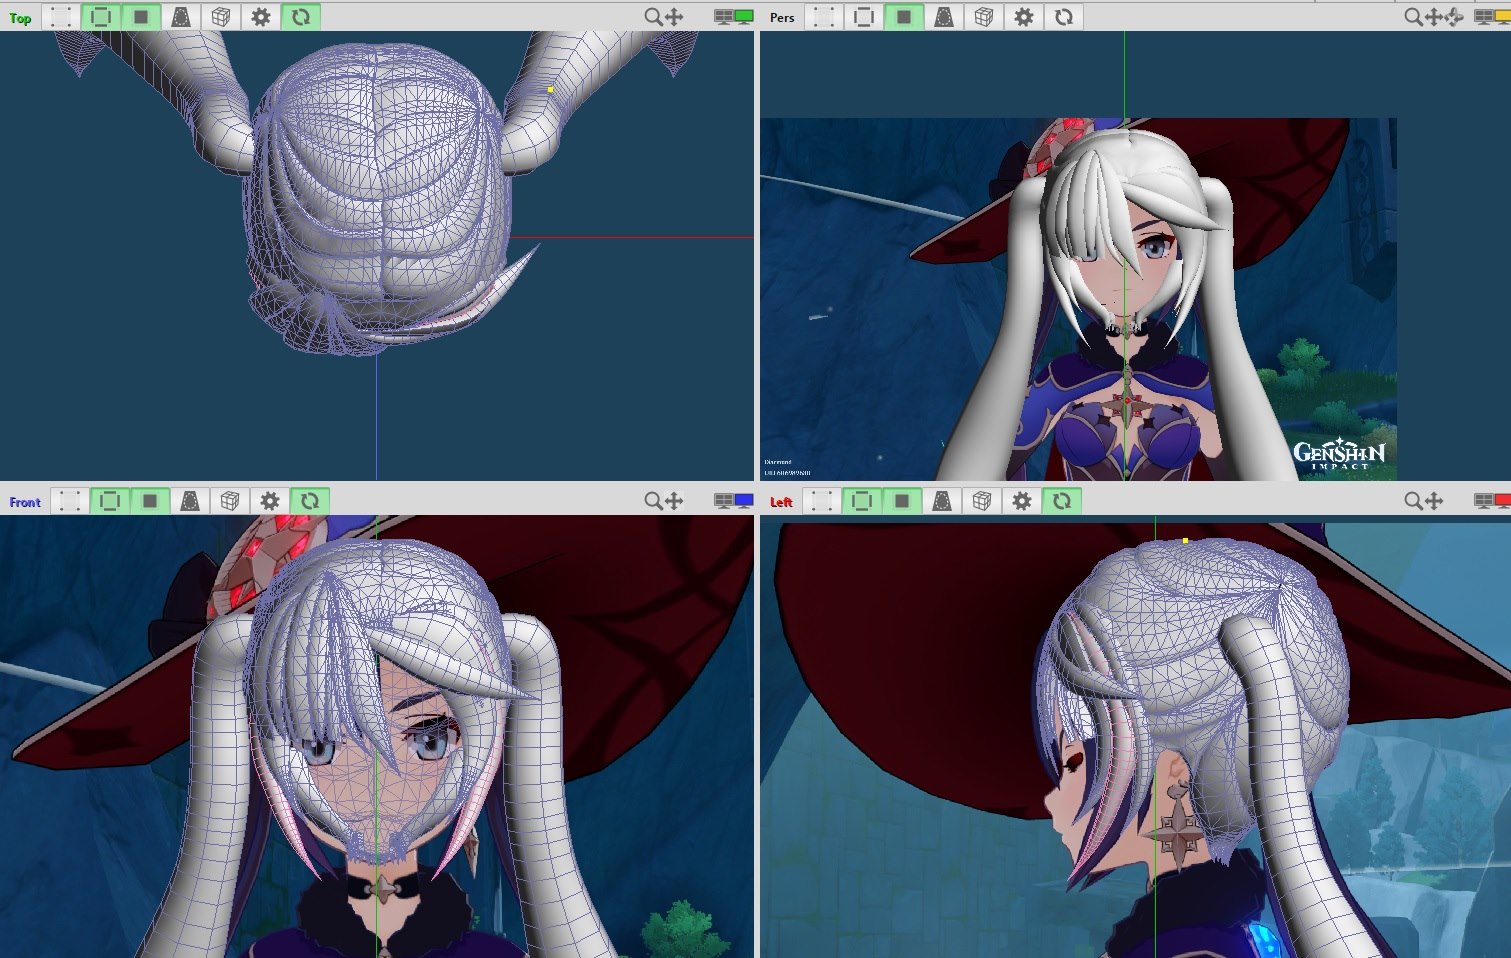Select the pan arrows in Left viewport
The height and width of the screenshot is (958, 1511).
(x=1434, y=501)
